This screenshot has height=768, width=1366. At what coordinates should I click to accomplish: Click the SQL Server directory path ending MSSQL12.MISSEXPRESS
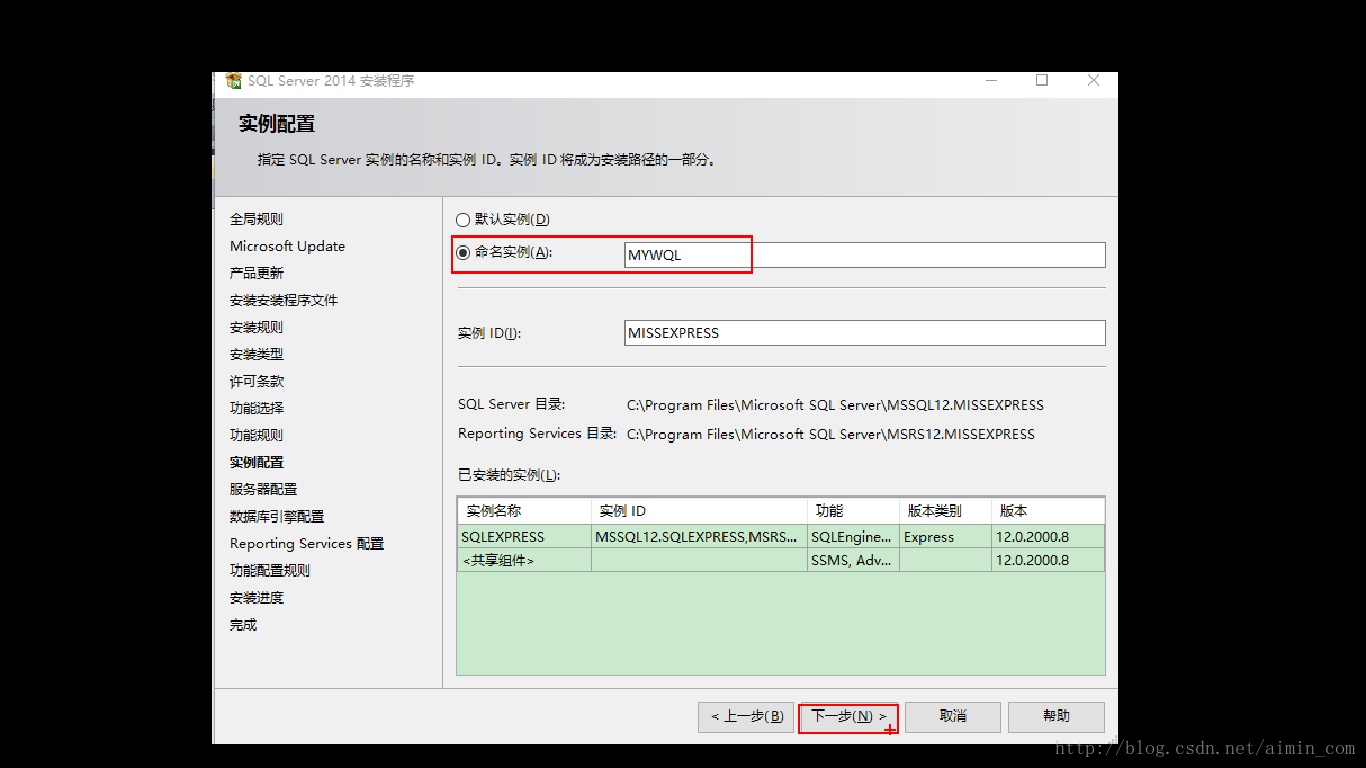pos(835,405)
